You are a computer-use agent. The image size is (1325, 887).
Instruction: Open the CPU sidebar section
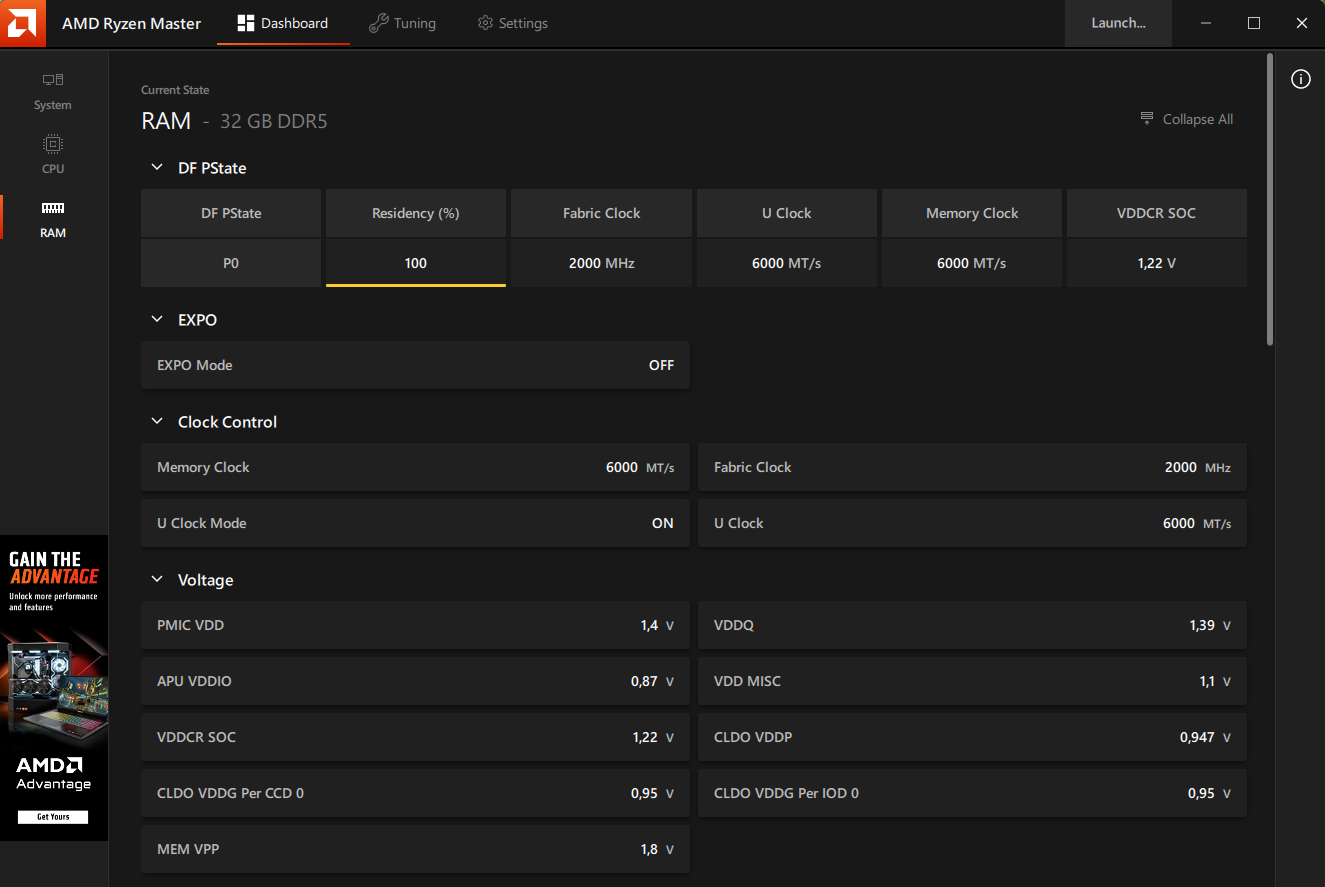[x=53, y=154]
